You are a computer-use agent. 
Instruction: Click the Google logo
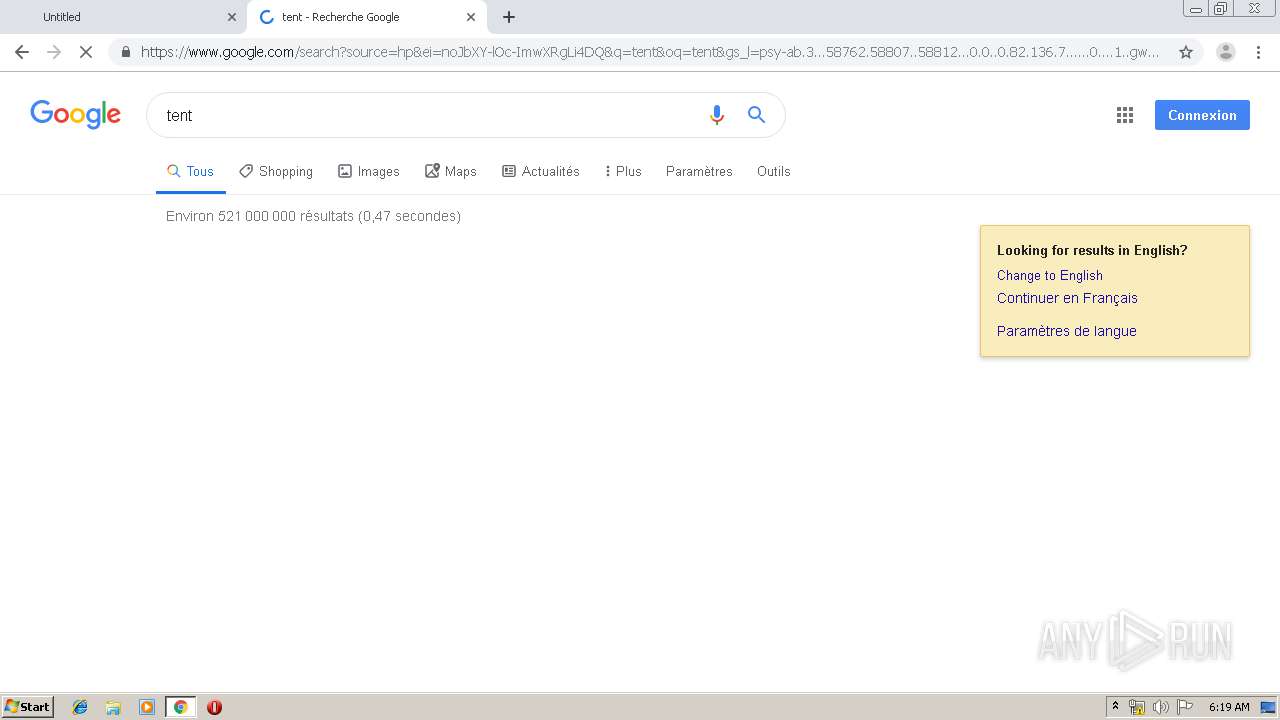[76, 114]
